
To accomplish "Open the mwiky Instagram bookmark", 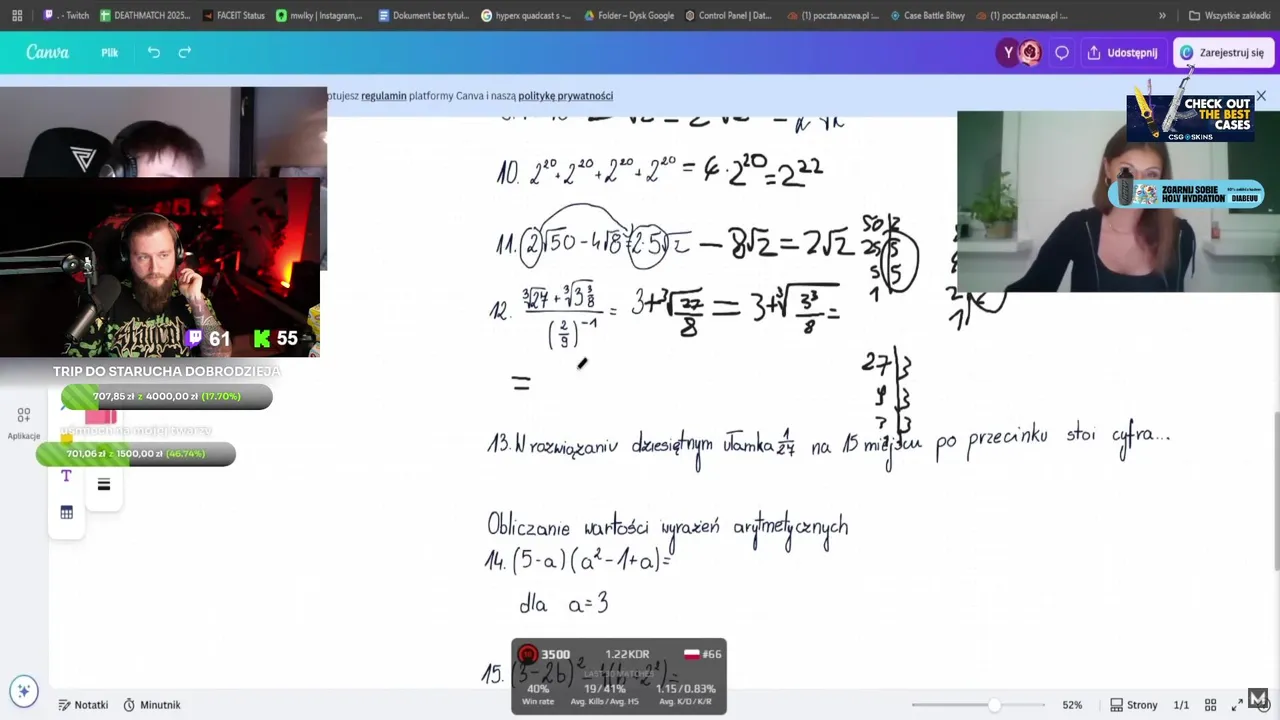I will (319, 16).
